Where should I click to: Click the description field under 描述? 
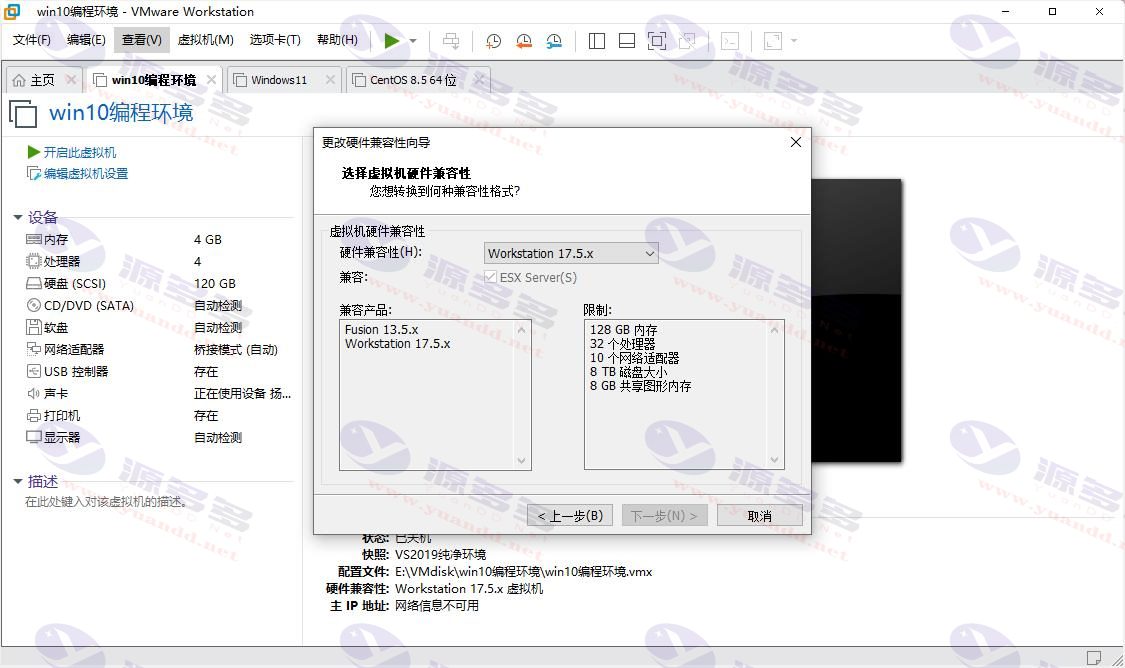click(108, 502)
